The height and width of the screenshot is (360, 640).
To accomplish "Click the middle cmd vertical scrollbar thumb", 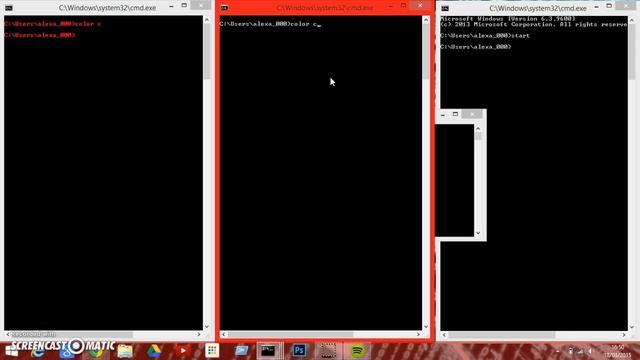I will [426, 51].
